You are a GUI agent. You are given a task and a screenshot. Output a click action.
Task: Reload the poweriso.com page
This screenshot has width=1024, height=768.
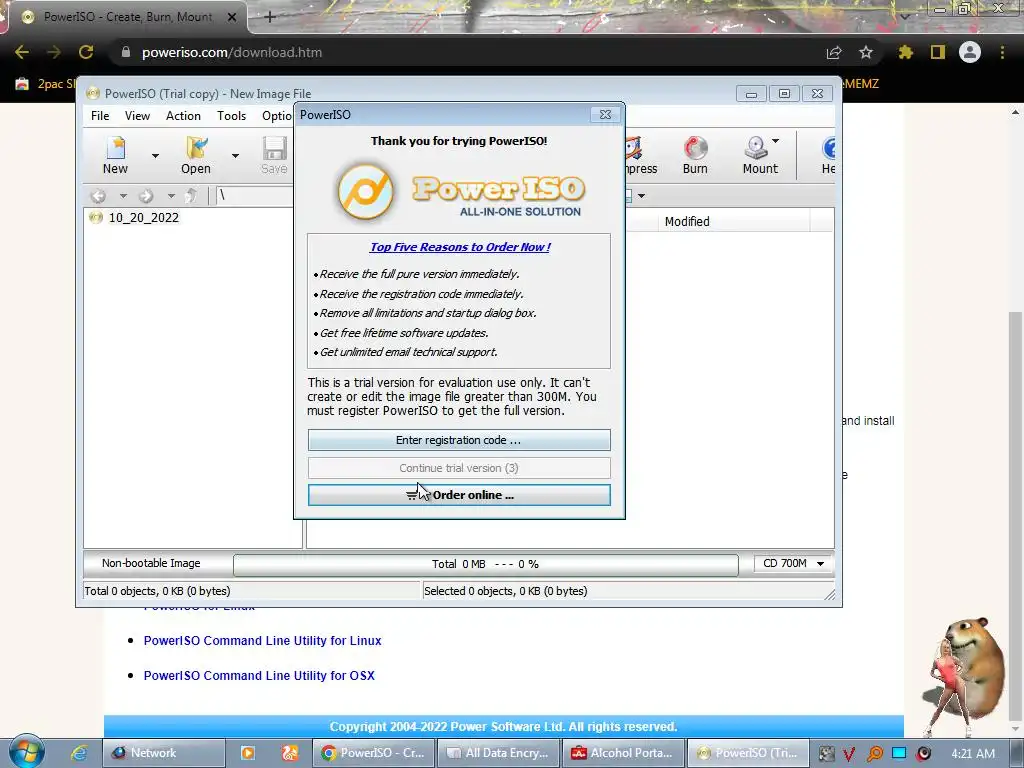86,52
